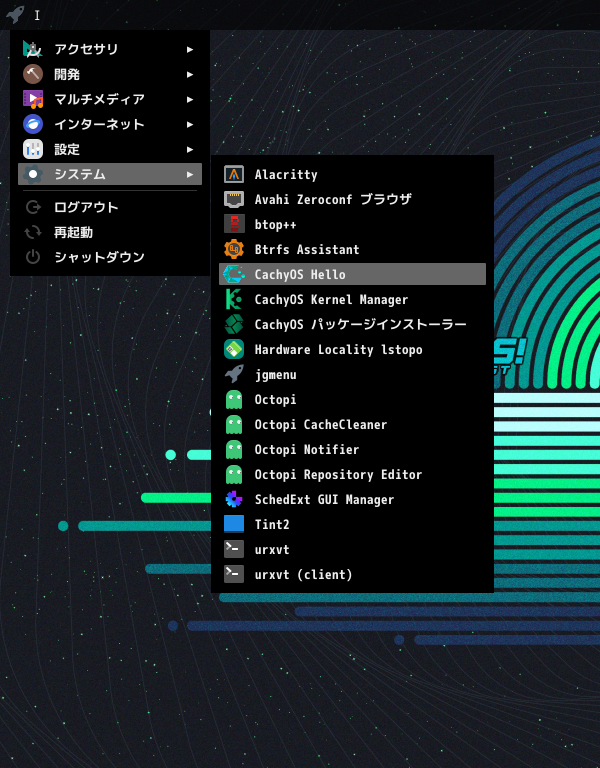Image resolution: width=600 pixels, height=768 pixels.
Task: Click the Hardware Locality lstopo icon
Action: click(234, 349)
